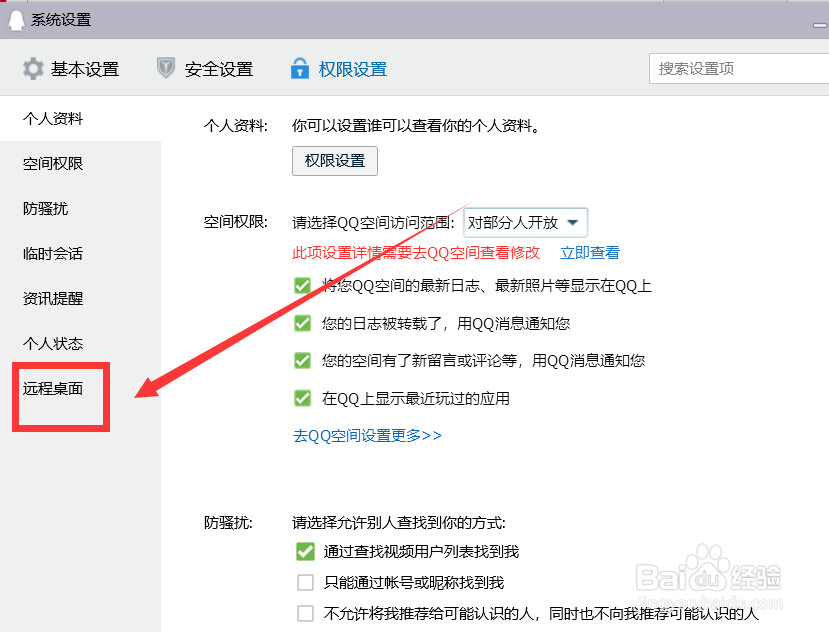Open 临时会话 sidebar item
829x632 pixels.
[53, 253]
